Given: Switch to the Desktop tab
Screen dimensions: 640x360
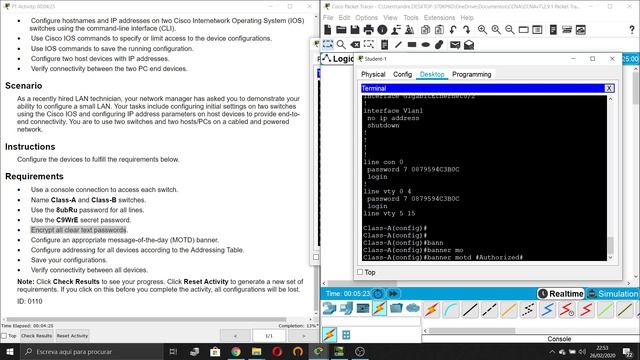Looking at the screenshot, I should [432, 74].
